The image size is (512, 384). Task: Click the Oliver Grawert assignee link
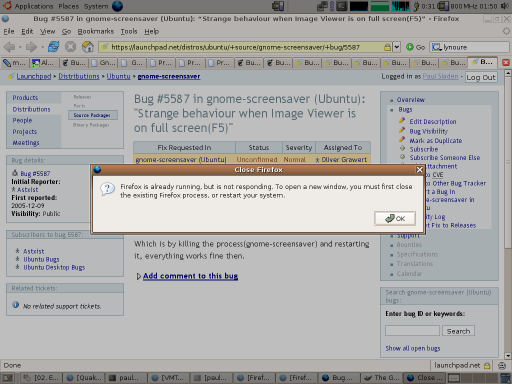click(344, 160)
